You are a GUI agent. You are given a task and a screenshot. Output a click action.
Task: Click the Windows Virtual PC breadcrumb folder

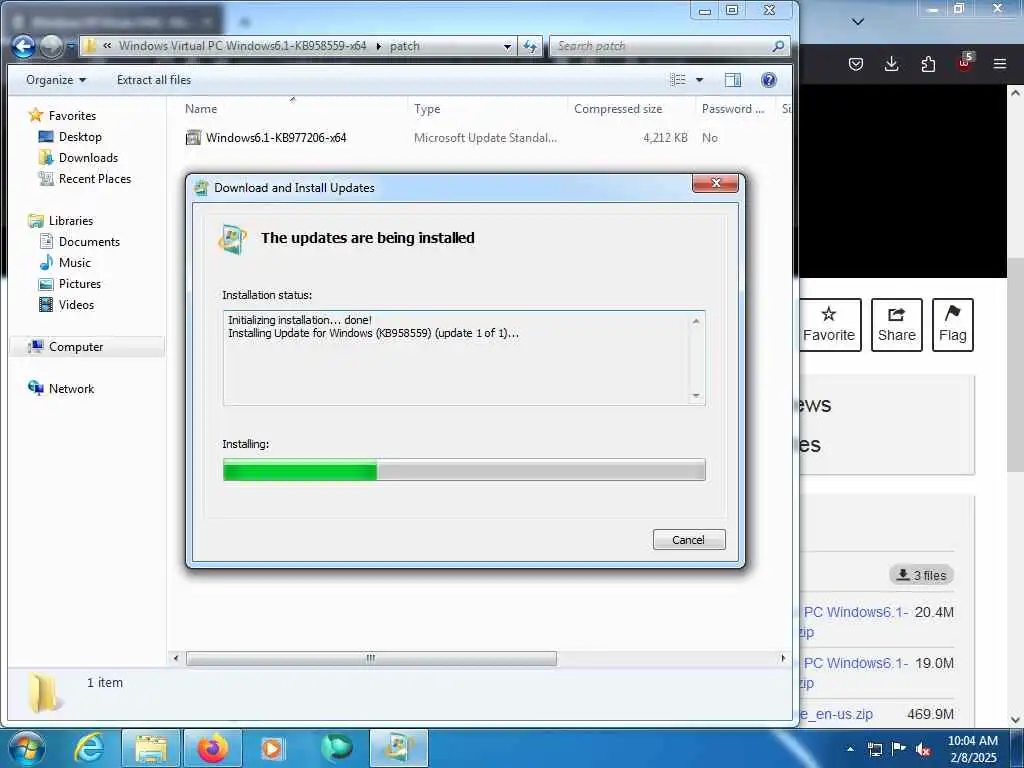[x=242, y=46]
